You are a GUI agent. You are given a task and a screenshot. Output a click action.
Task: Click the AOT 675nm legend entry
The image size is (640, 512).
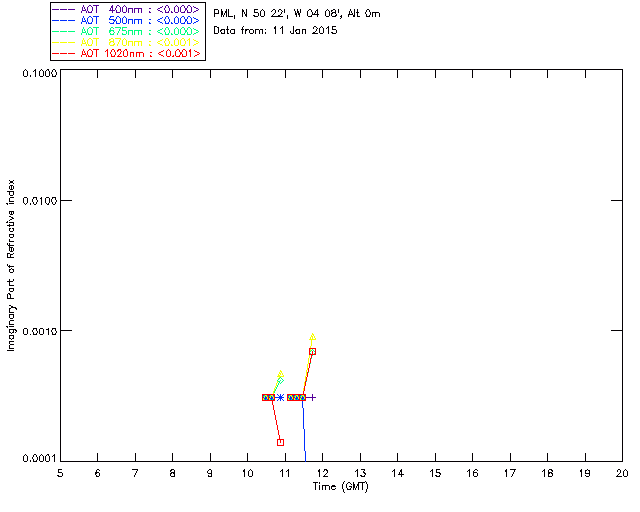(127, 31)
